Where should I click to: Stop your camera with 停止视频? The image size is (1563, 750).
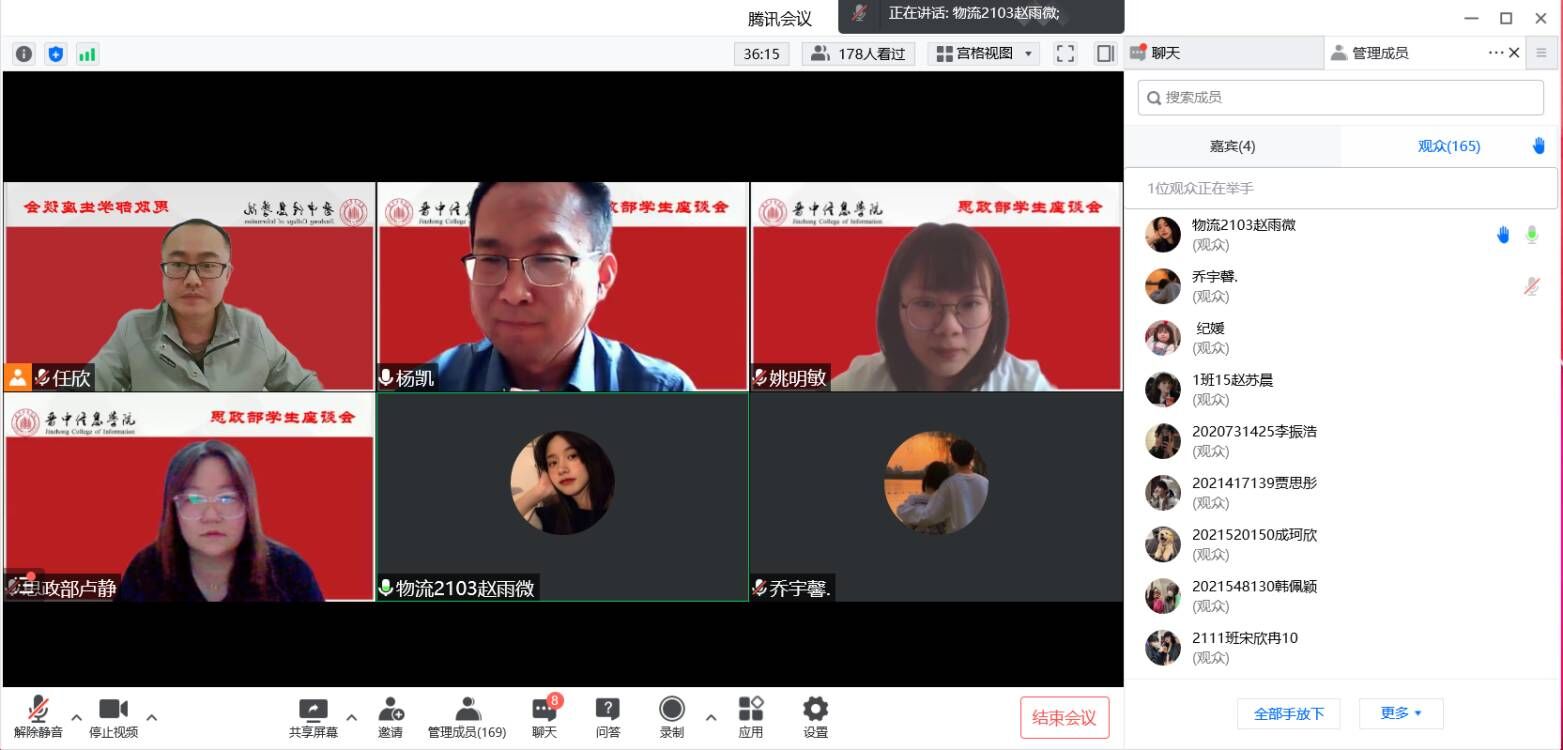(113, 716)
